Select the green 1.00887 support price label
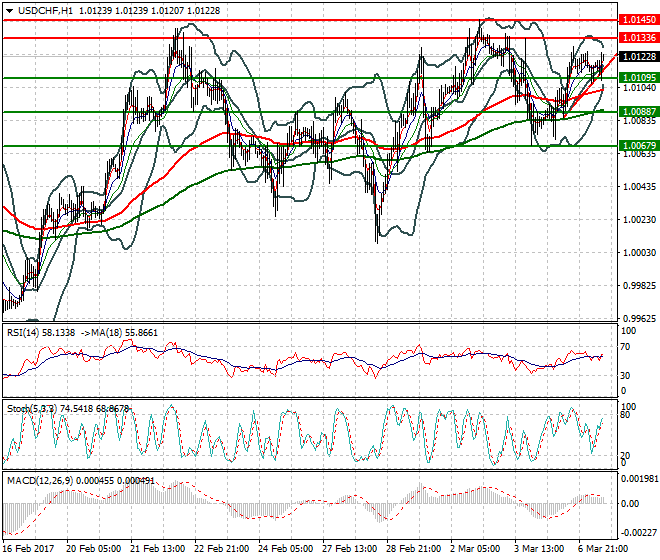 pyautogui.click(x=637, y=111)
